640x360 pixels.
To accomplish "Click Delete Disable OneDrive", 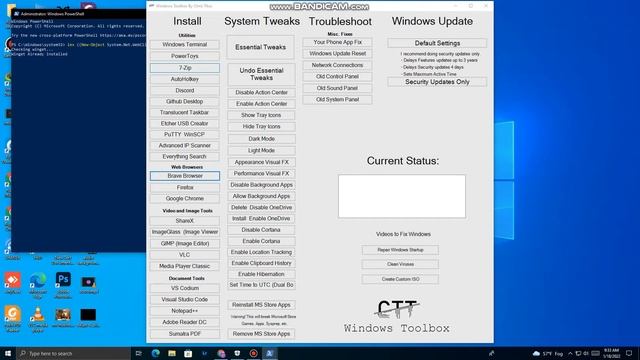I will tap(261, 207).
